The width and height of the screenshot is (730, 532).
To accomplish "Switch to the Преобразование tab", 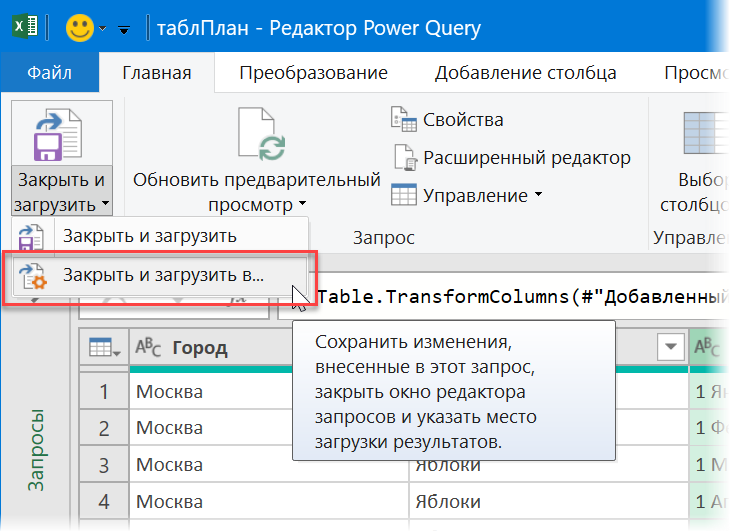I will coord(313,73).
